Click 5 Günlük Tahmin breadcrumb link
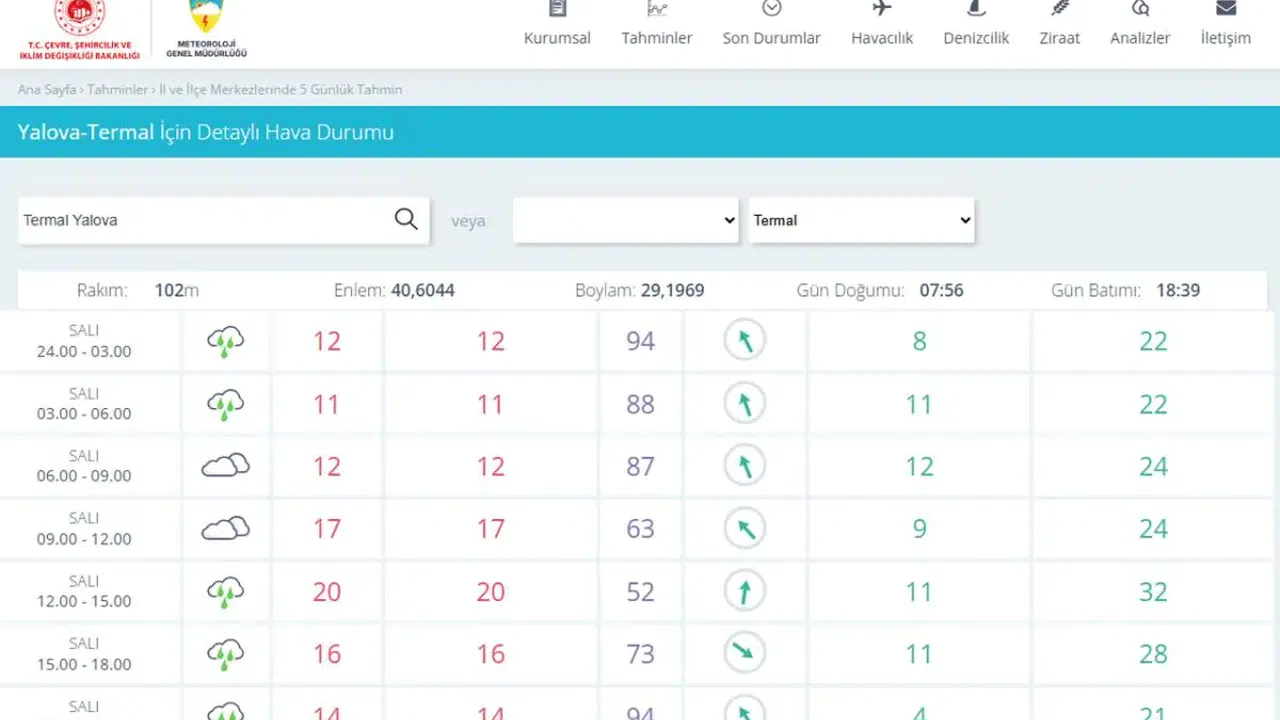1280x720 pixels. 280,90
